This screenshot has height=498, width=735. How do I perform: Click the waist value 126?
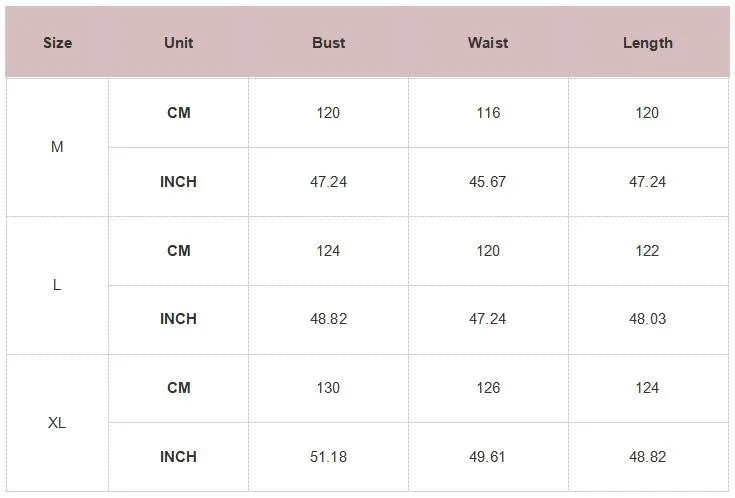(x=488, y=388)
